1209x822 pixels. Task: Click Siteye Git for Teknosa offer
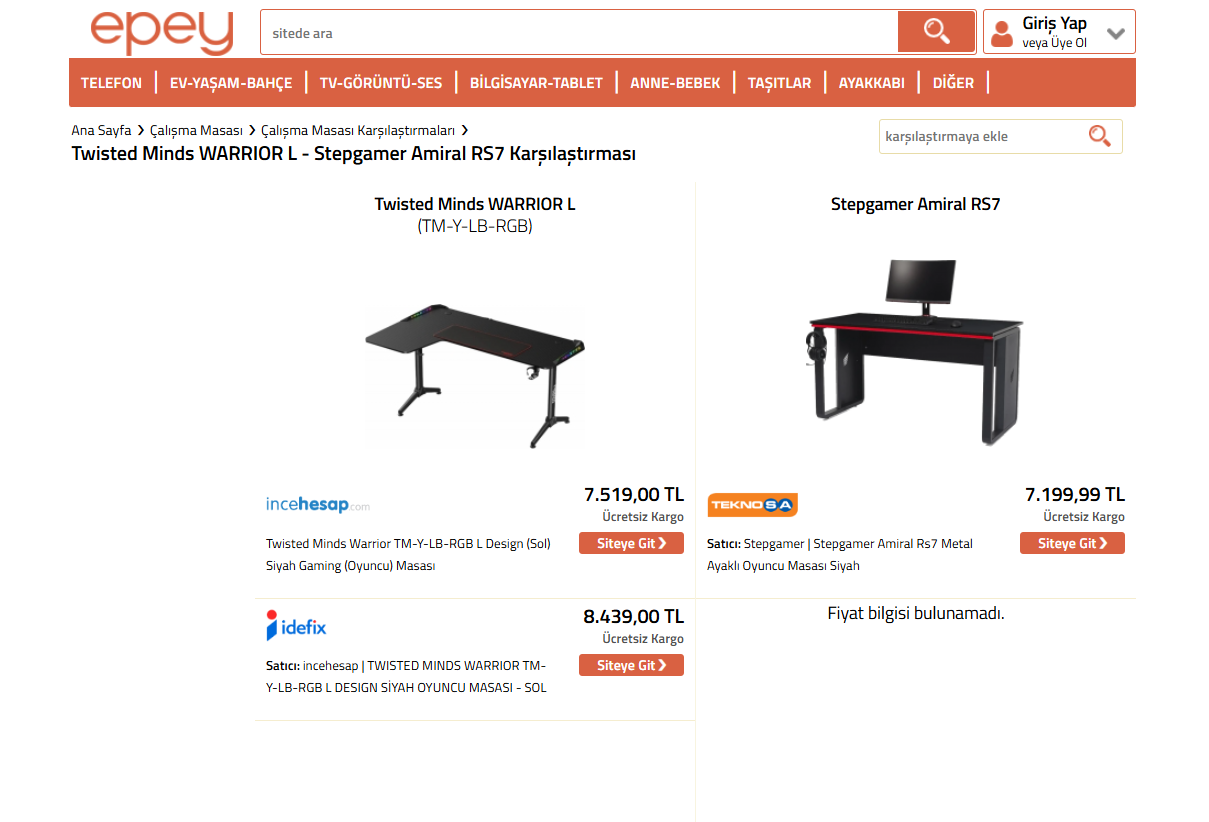coord(1072,543)
